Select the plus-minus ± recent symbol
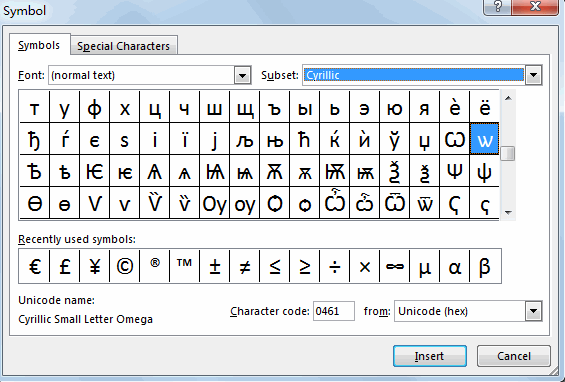565x382 pixels. coord(215,266)
